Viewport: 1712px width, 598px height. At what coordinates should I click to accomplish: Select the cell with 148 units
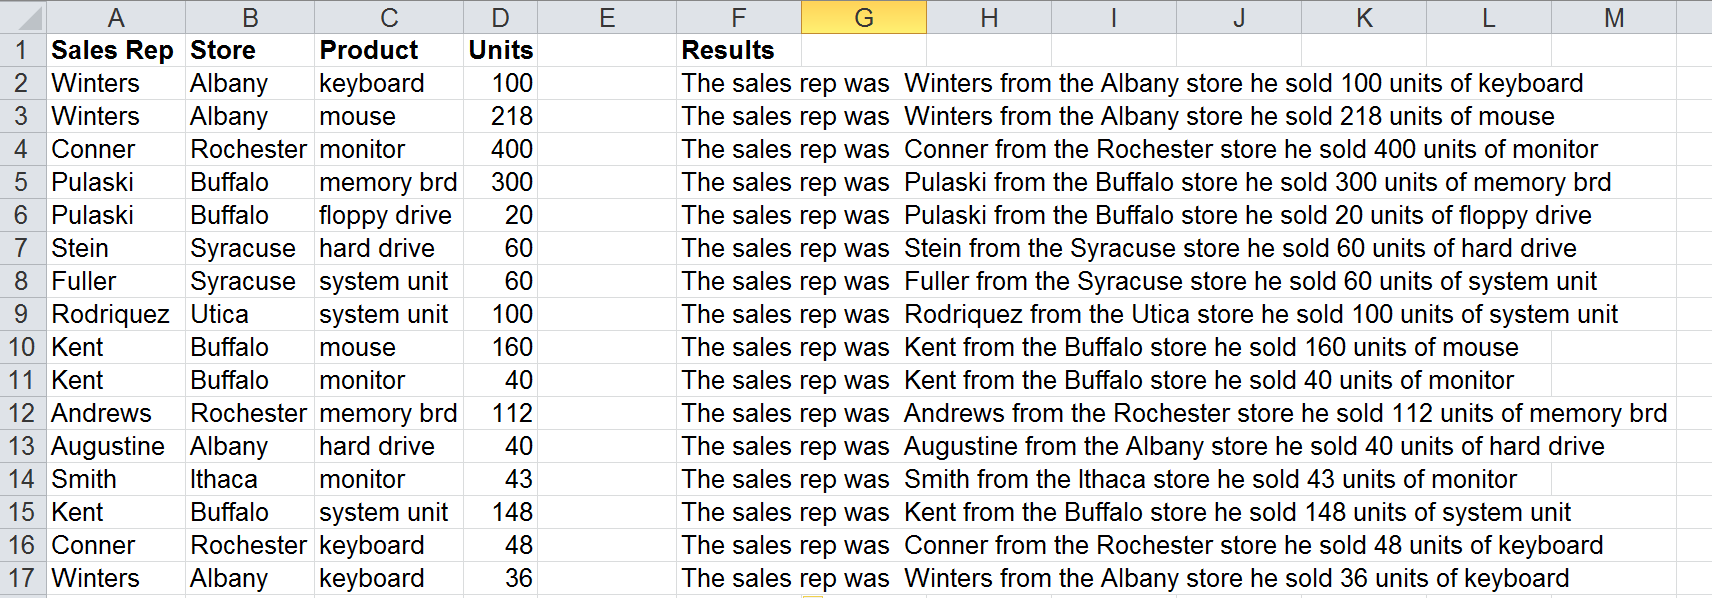pyautogui.click(x=501, y=512)
